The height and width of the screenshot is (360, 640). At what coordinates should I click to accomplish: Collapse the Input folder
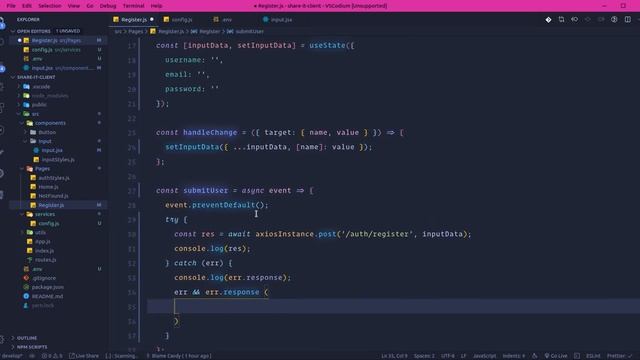(45, 141)
